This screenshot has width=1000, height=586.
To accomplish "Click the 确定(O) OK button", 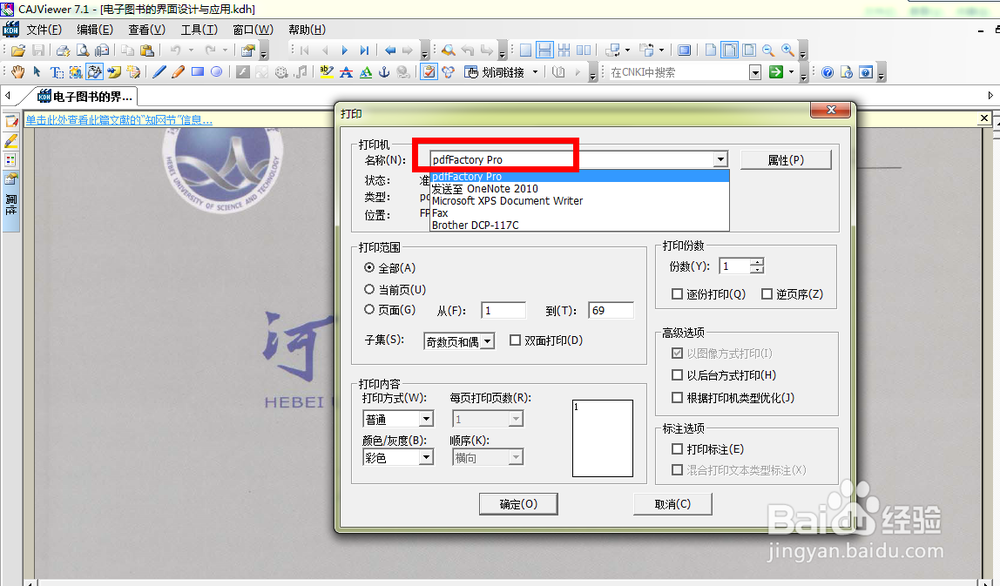I will [518, 504].
